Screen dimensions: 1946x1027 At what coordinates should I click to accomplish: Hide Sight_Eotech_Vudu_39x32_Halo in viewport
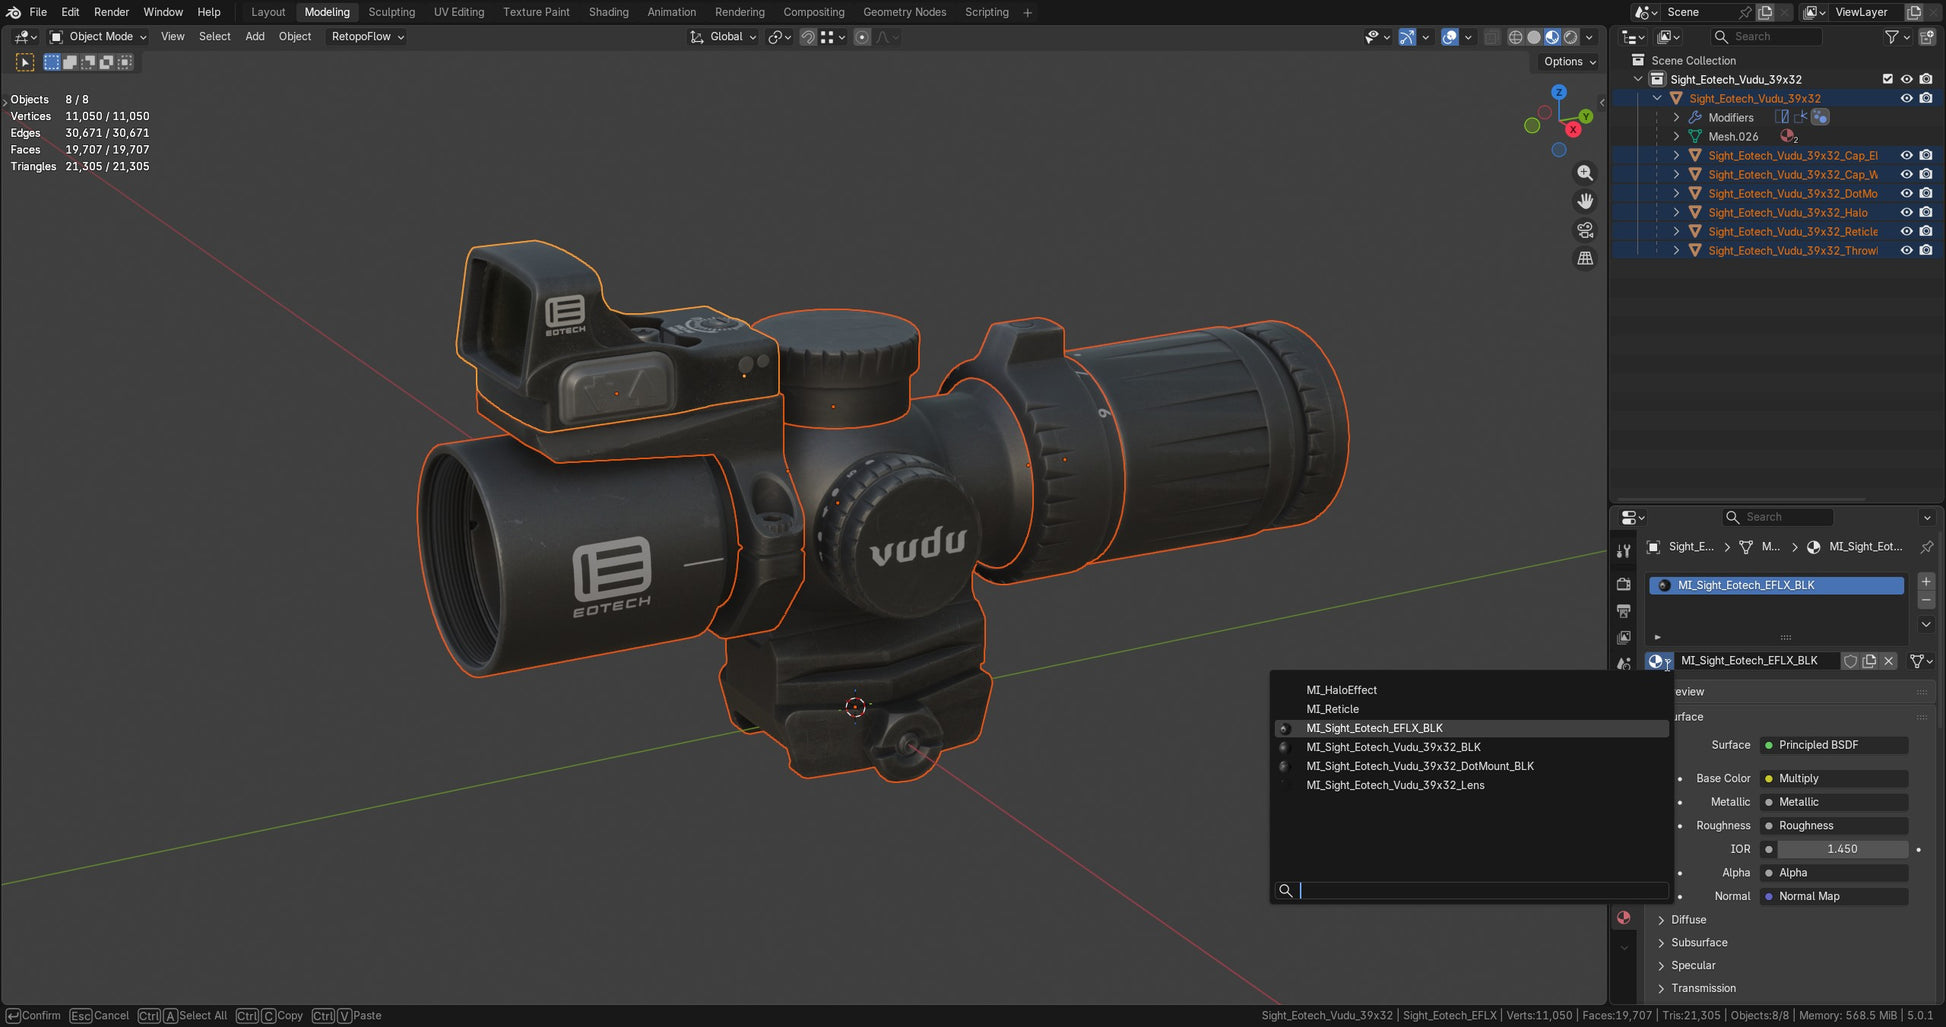pos(1906,213)
